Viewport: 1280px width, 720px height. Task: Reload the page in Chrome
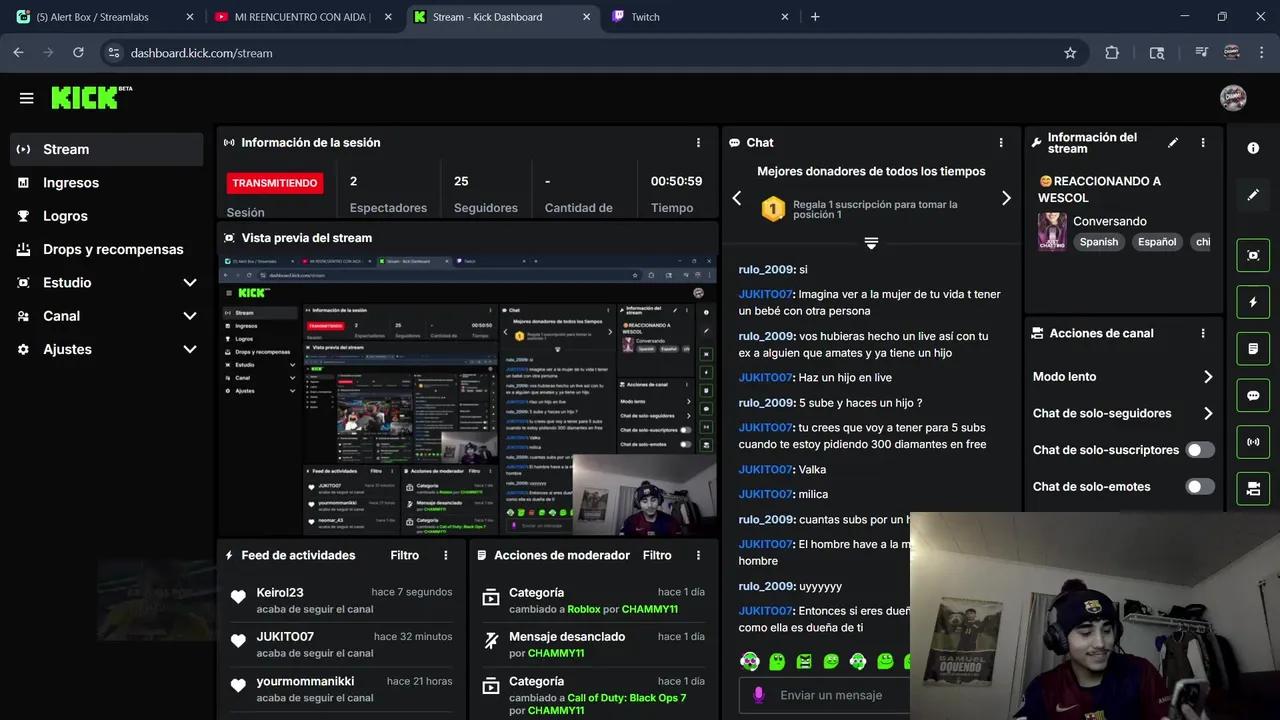78,53
